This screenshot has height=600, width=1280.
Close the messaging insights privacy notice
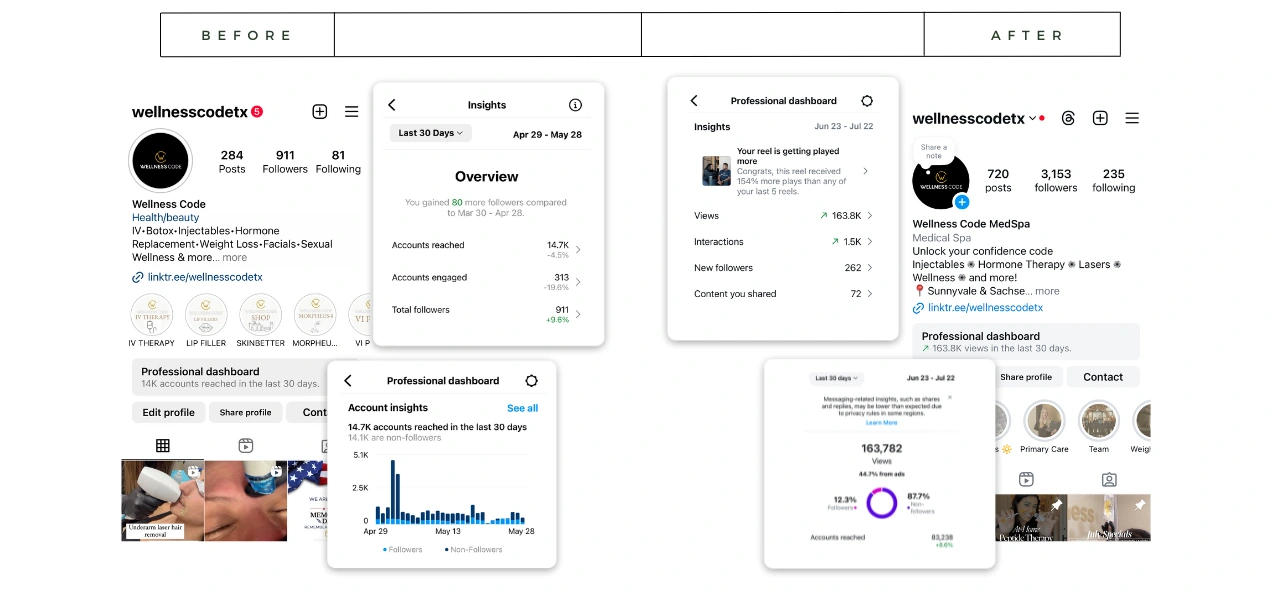click(x=950, y=397)
